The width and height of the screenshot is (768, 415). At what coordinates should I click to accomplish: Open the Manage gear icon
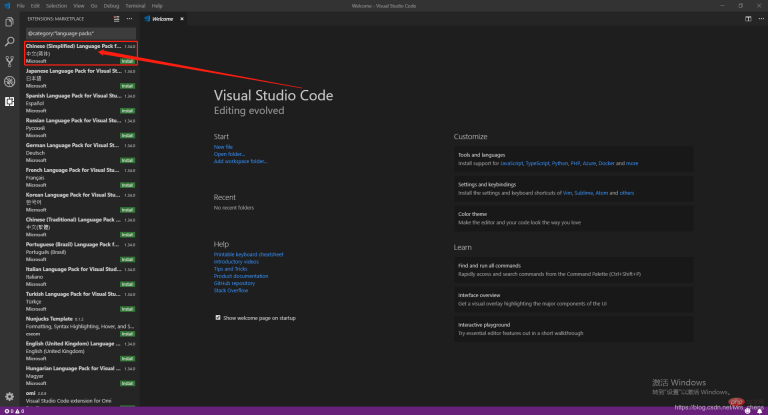[x=9, y=396]
